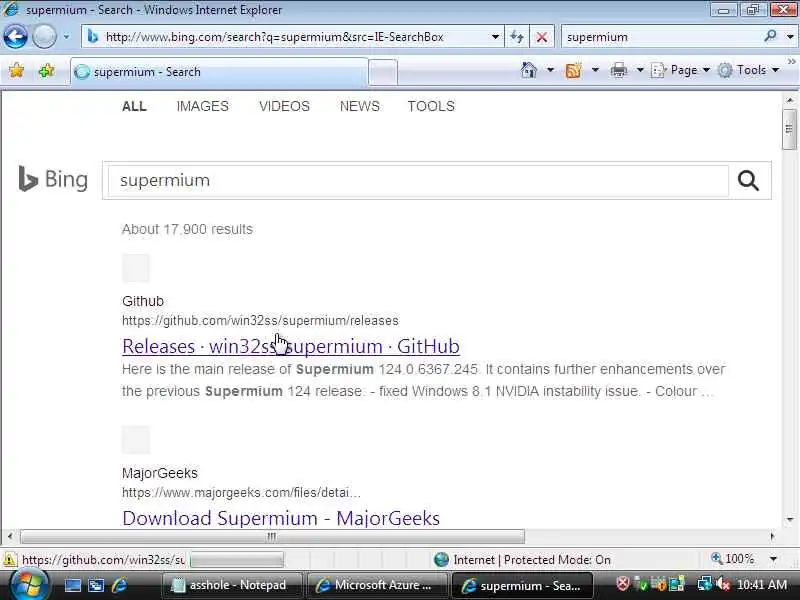The image size is (800, 600).
Task: Click 'Internet | Protected Mode: On' status
Action: point(523,560)
